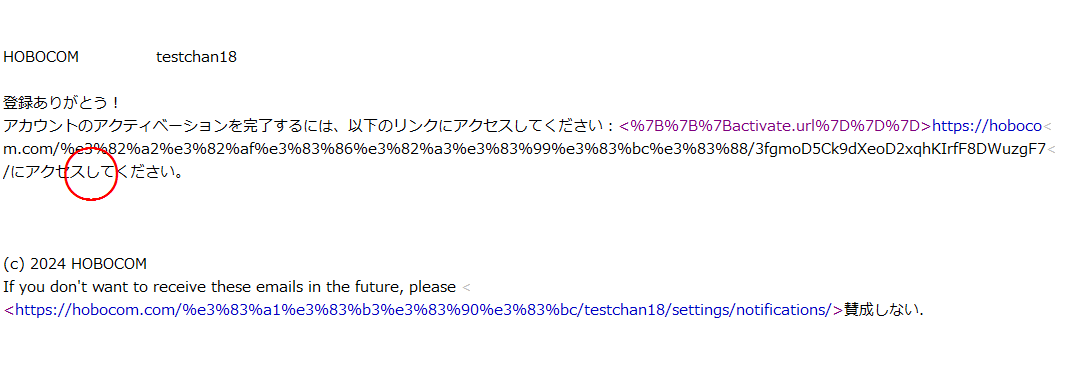Click the gray wrap marker after "please"
The height and width of the screenshot is (380, 1069).
[466, 288]
